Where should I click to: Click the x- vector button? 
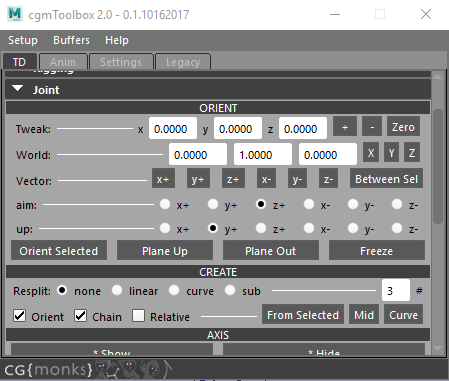click(266, 179)
